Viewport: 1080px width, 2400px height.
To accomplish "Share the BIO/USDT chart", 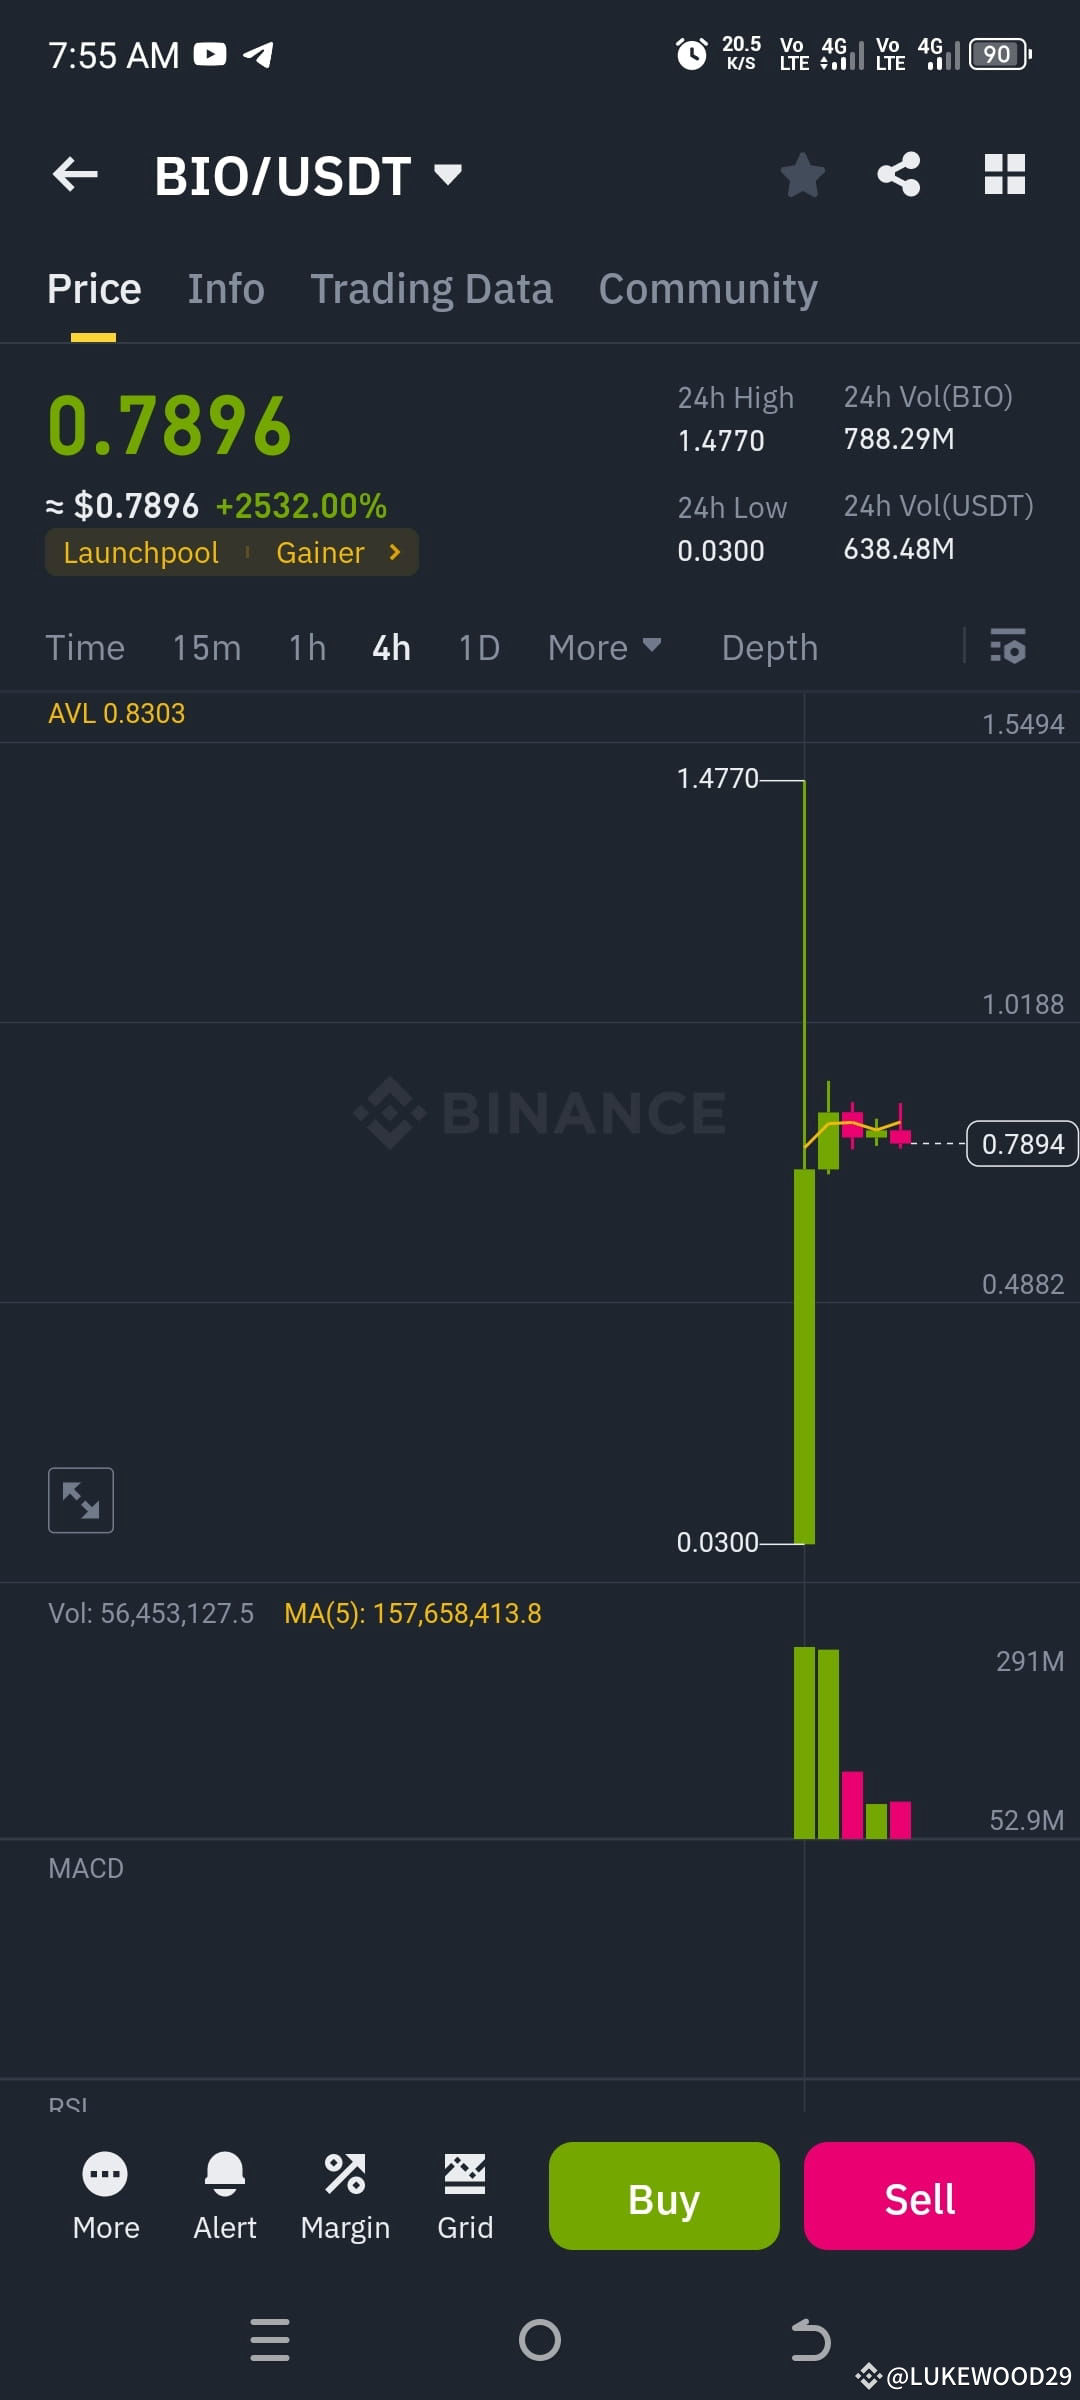I will pos(898,174).
